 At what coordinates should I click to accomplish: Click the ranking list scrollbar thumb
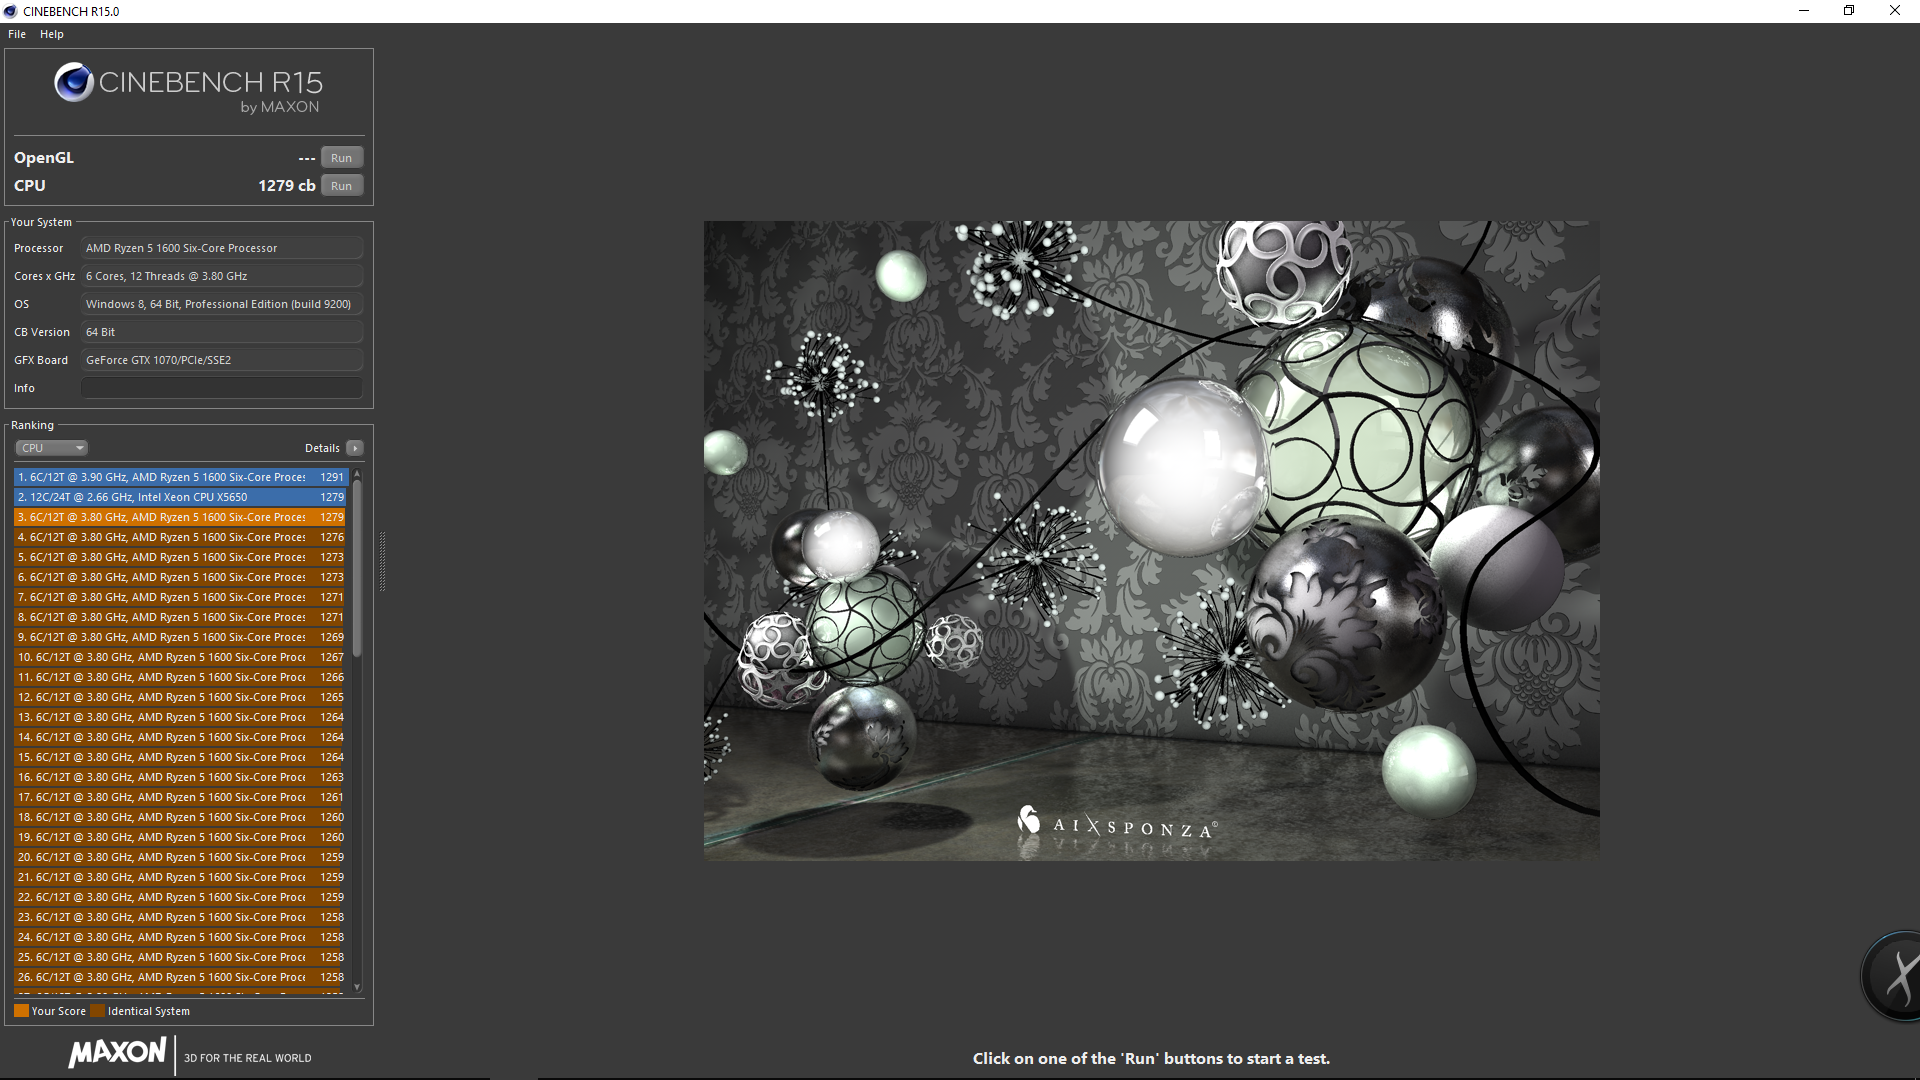(x=357, y=568)
